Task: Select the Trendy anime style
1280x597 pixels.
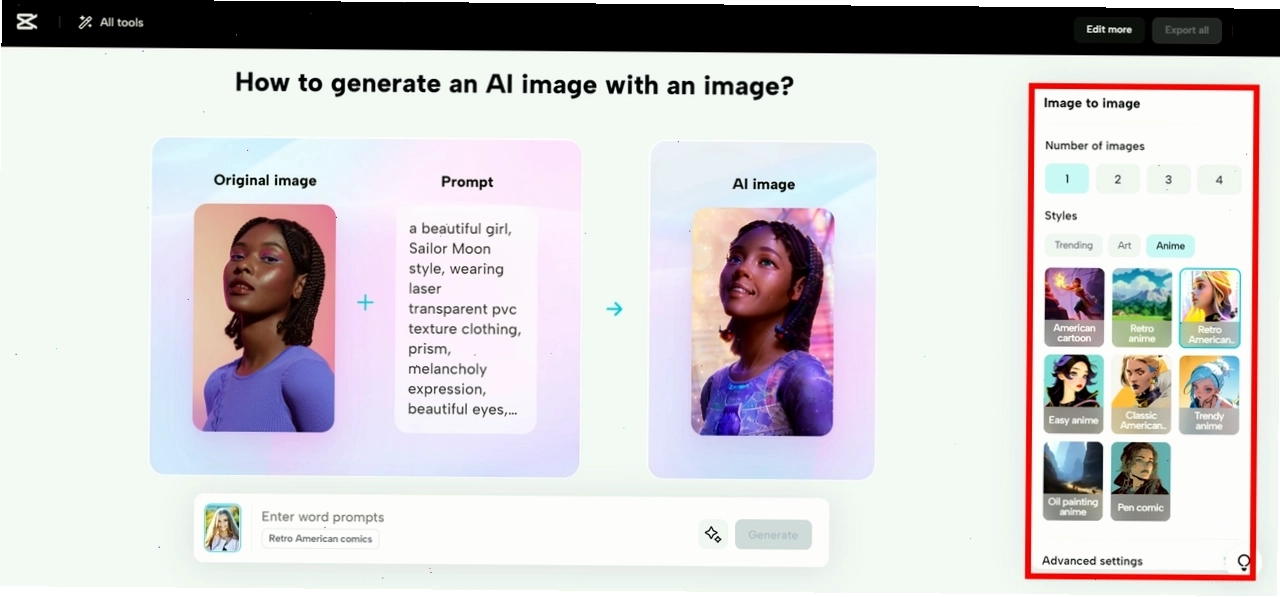Action: click(x=1209, y=394)
